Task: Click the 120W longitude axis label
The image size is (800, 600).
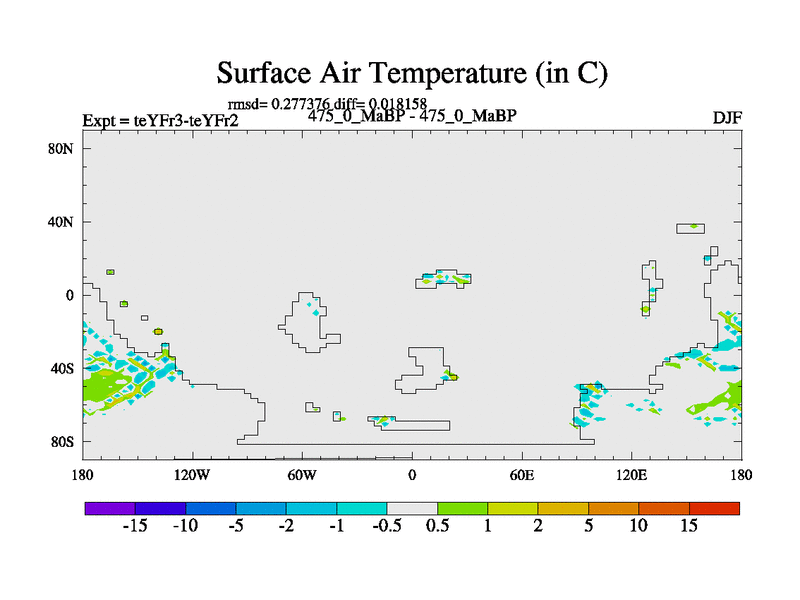Action: tap(192, 474)
